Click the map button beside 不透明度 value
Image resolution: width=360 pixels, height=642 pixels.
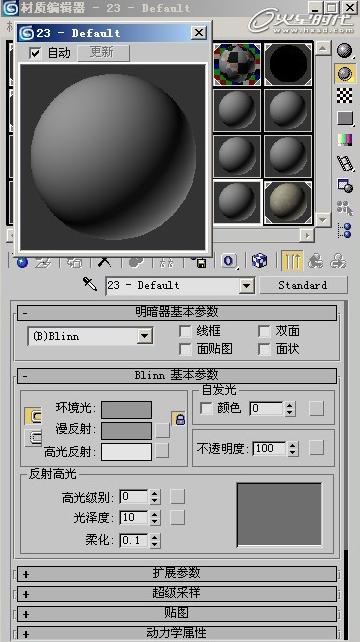click(317, 448)
